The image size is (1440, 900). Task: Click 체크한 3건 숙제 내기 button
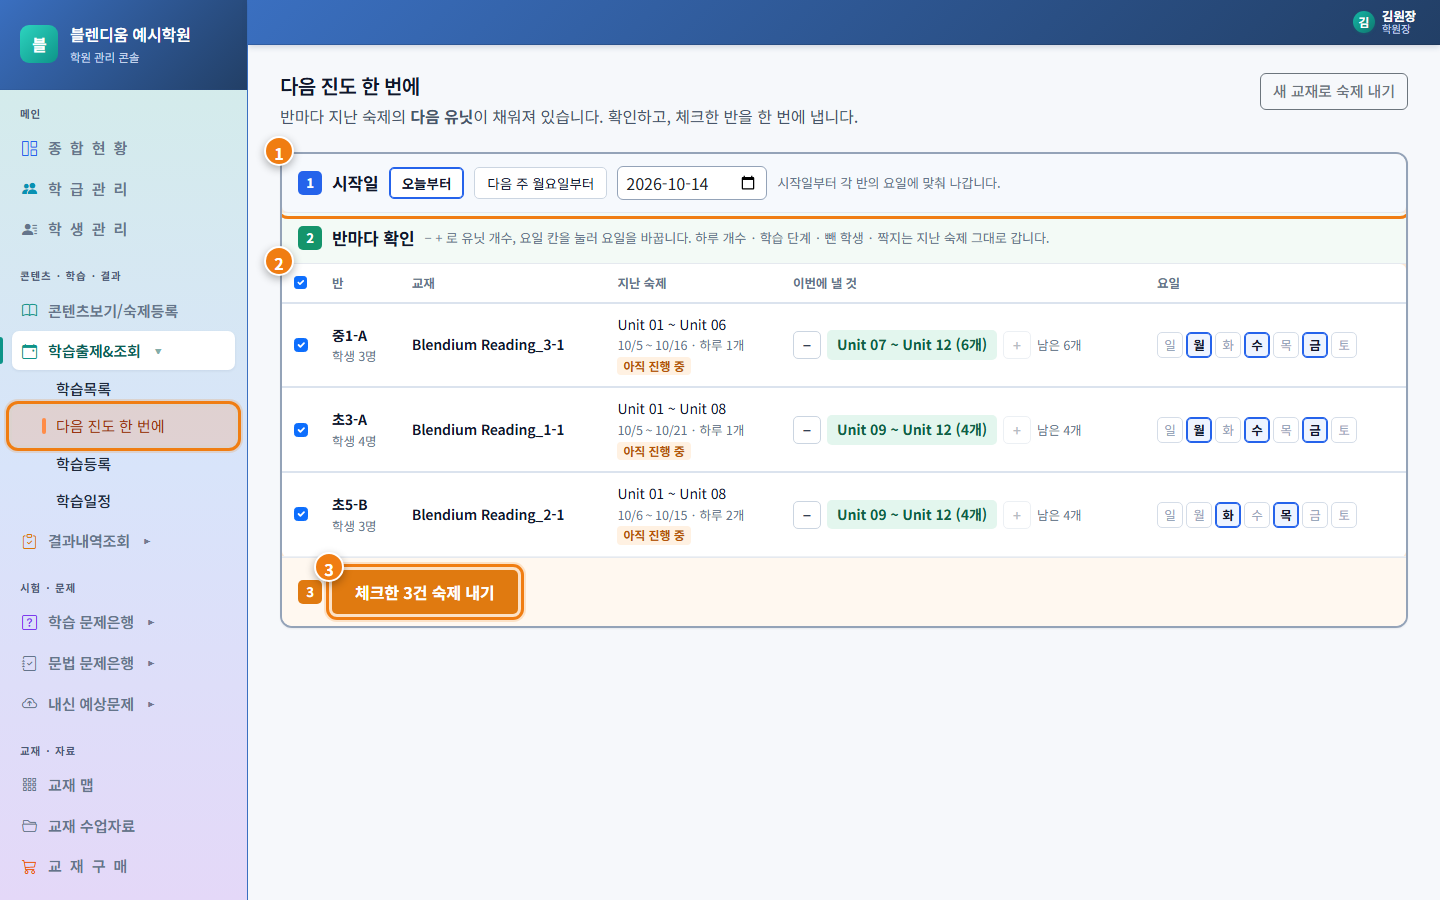click(x=424, y=592)
